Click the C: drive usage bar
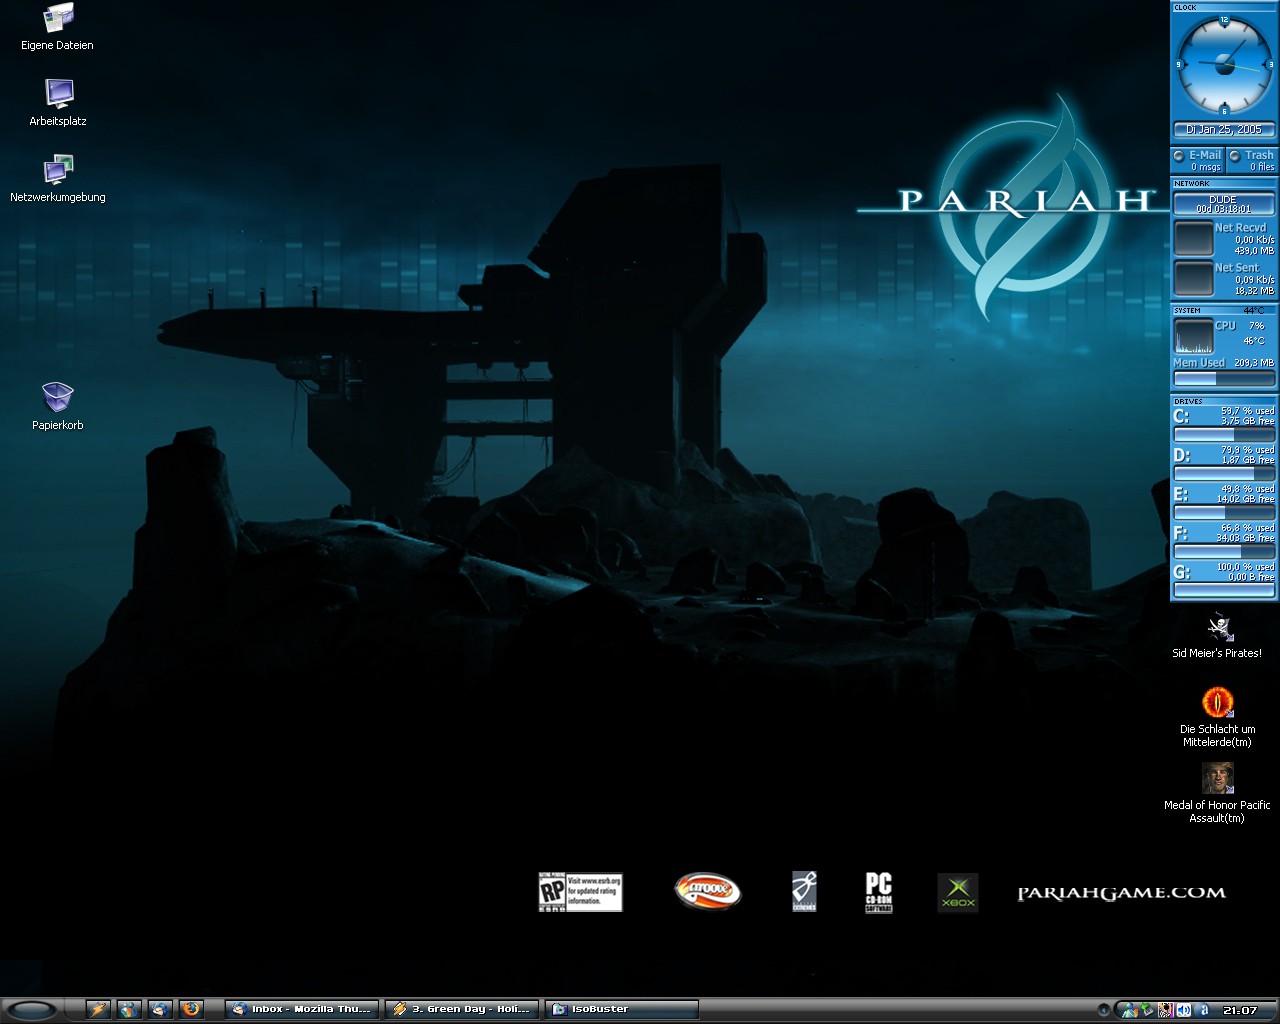 [1224, 435]
